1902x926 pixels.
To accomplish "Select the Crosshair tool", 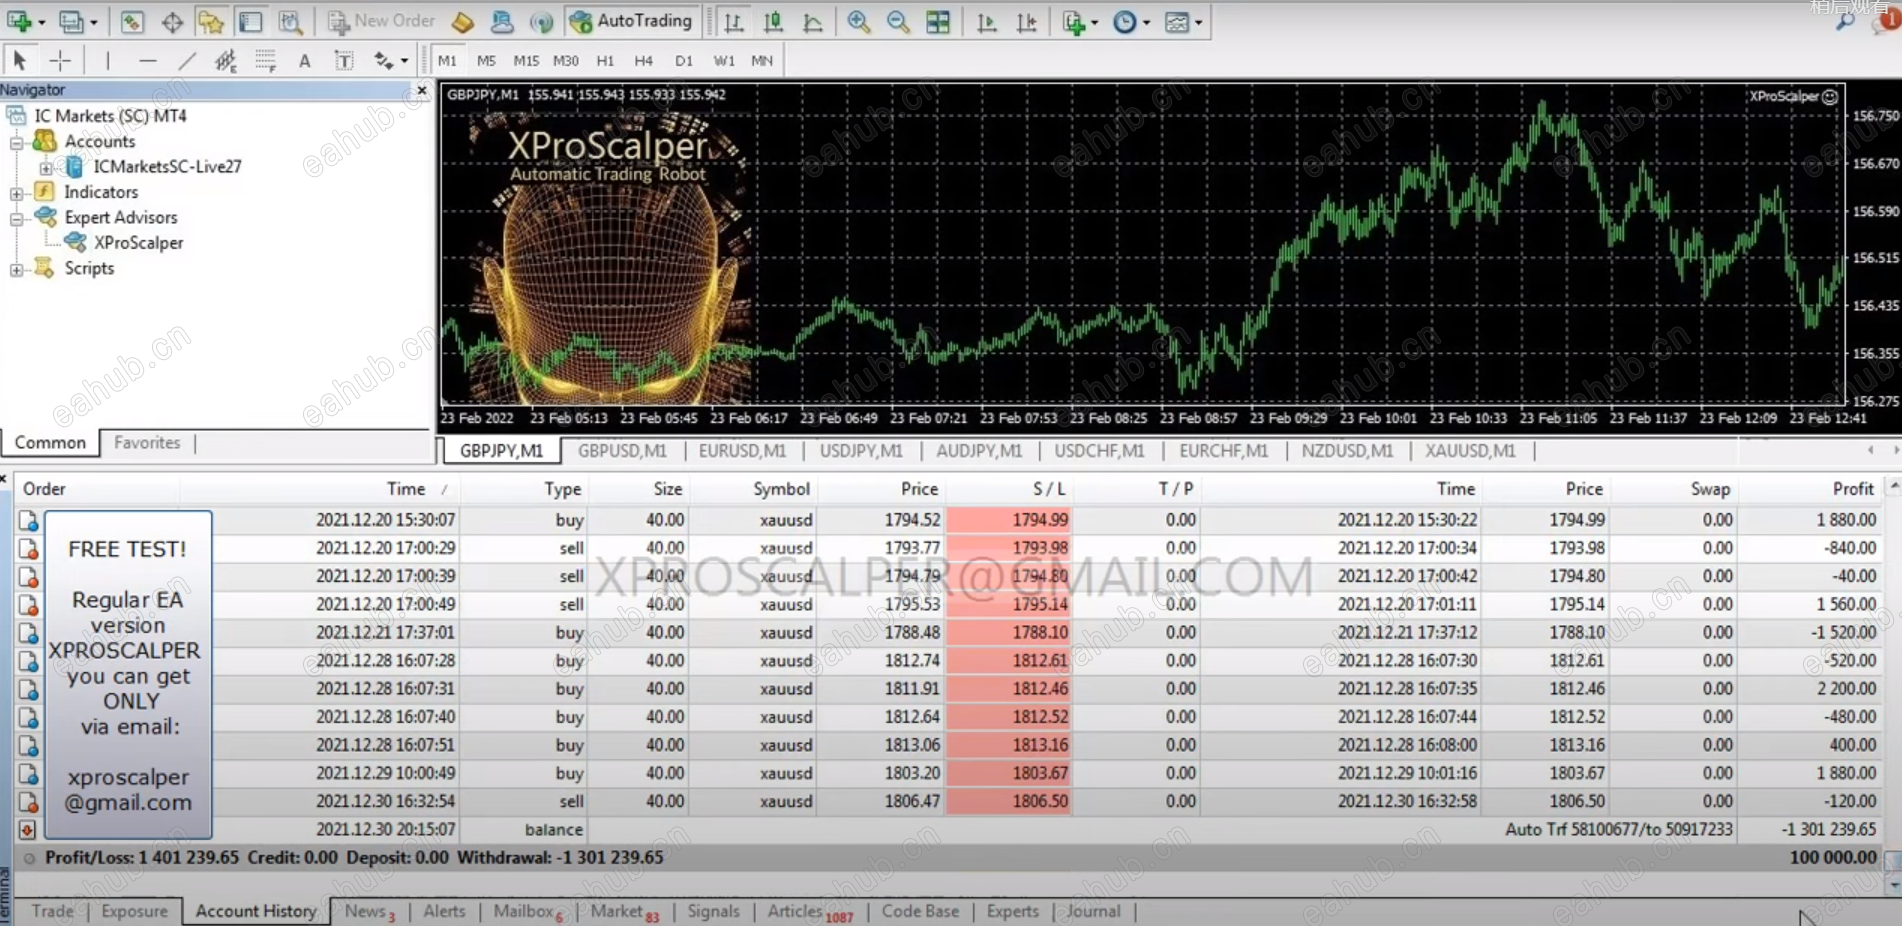I will [x=60, y=60].
